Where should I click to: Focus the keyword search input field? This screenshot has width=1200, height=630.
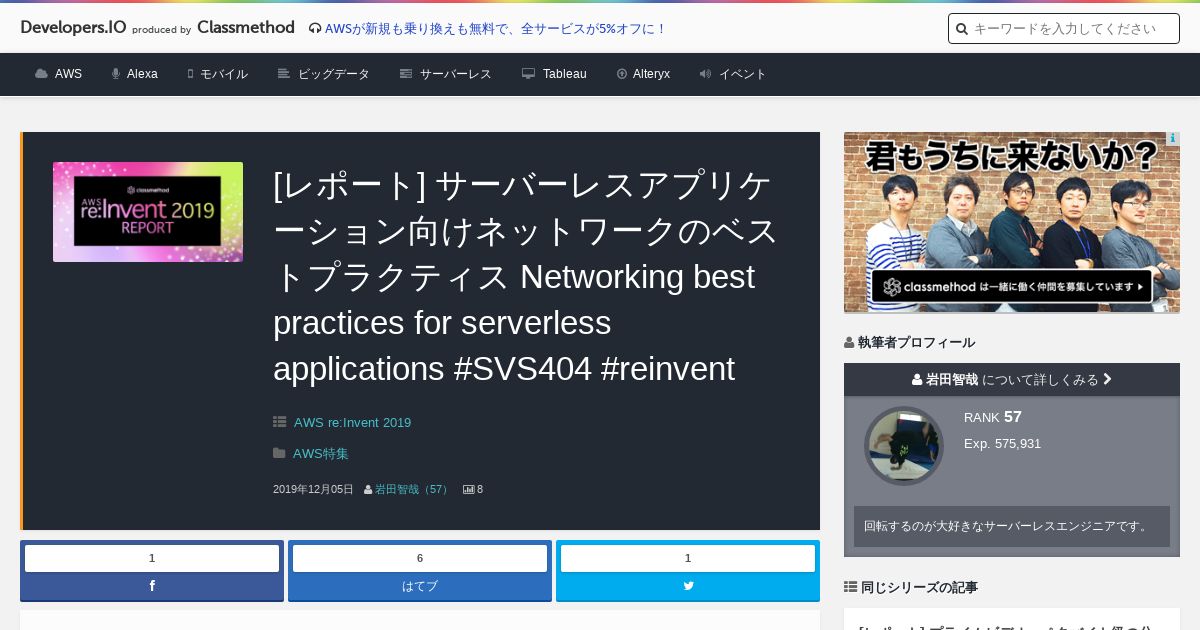[x=1064, y=29]
